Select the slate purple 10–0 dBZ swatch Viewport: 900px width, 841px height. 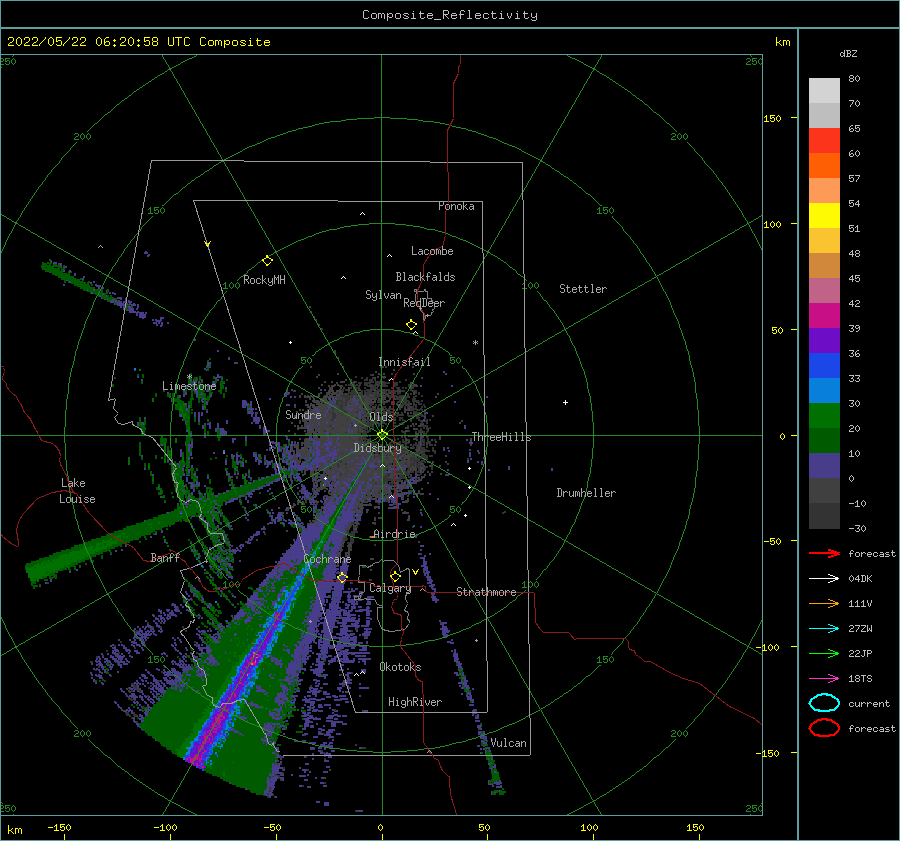[x=824, y=466]
